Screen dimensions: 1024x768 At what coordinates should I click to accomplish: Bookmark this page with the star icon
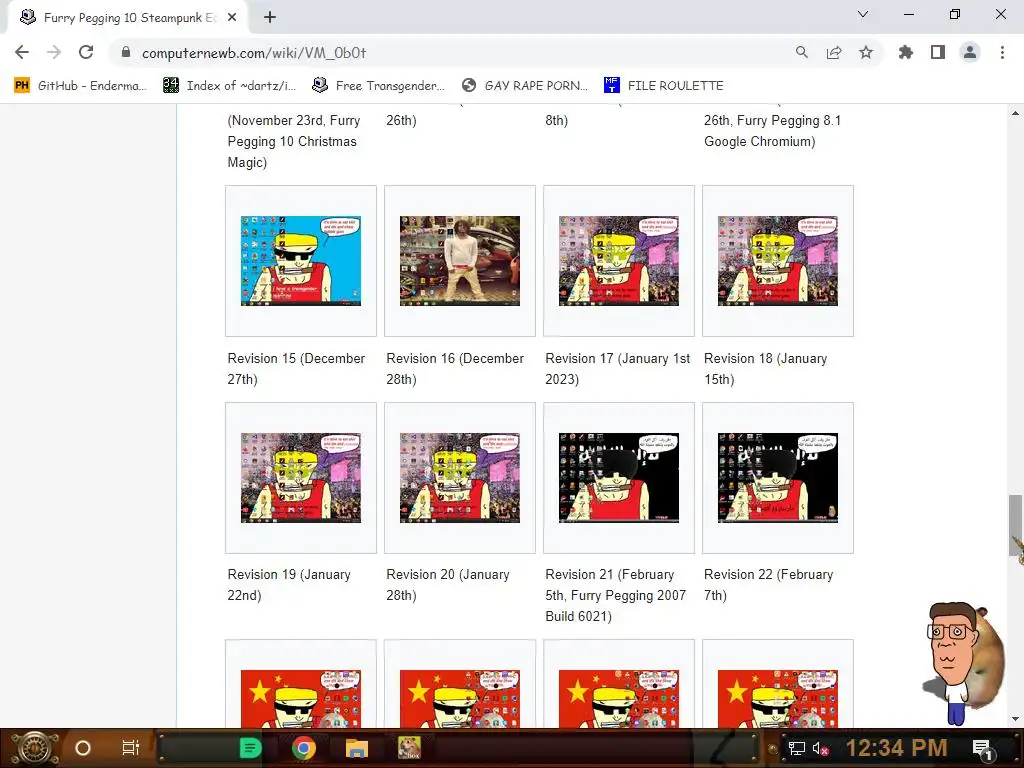(x=865, y=52)
